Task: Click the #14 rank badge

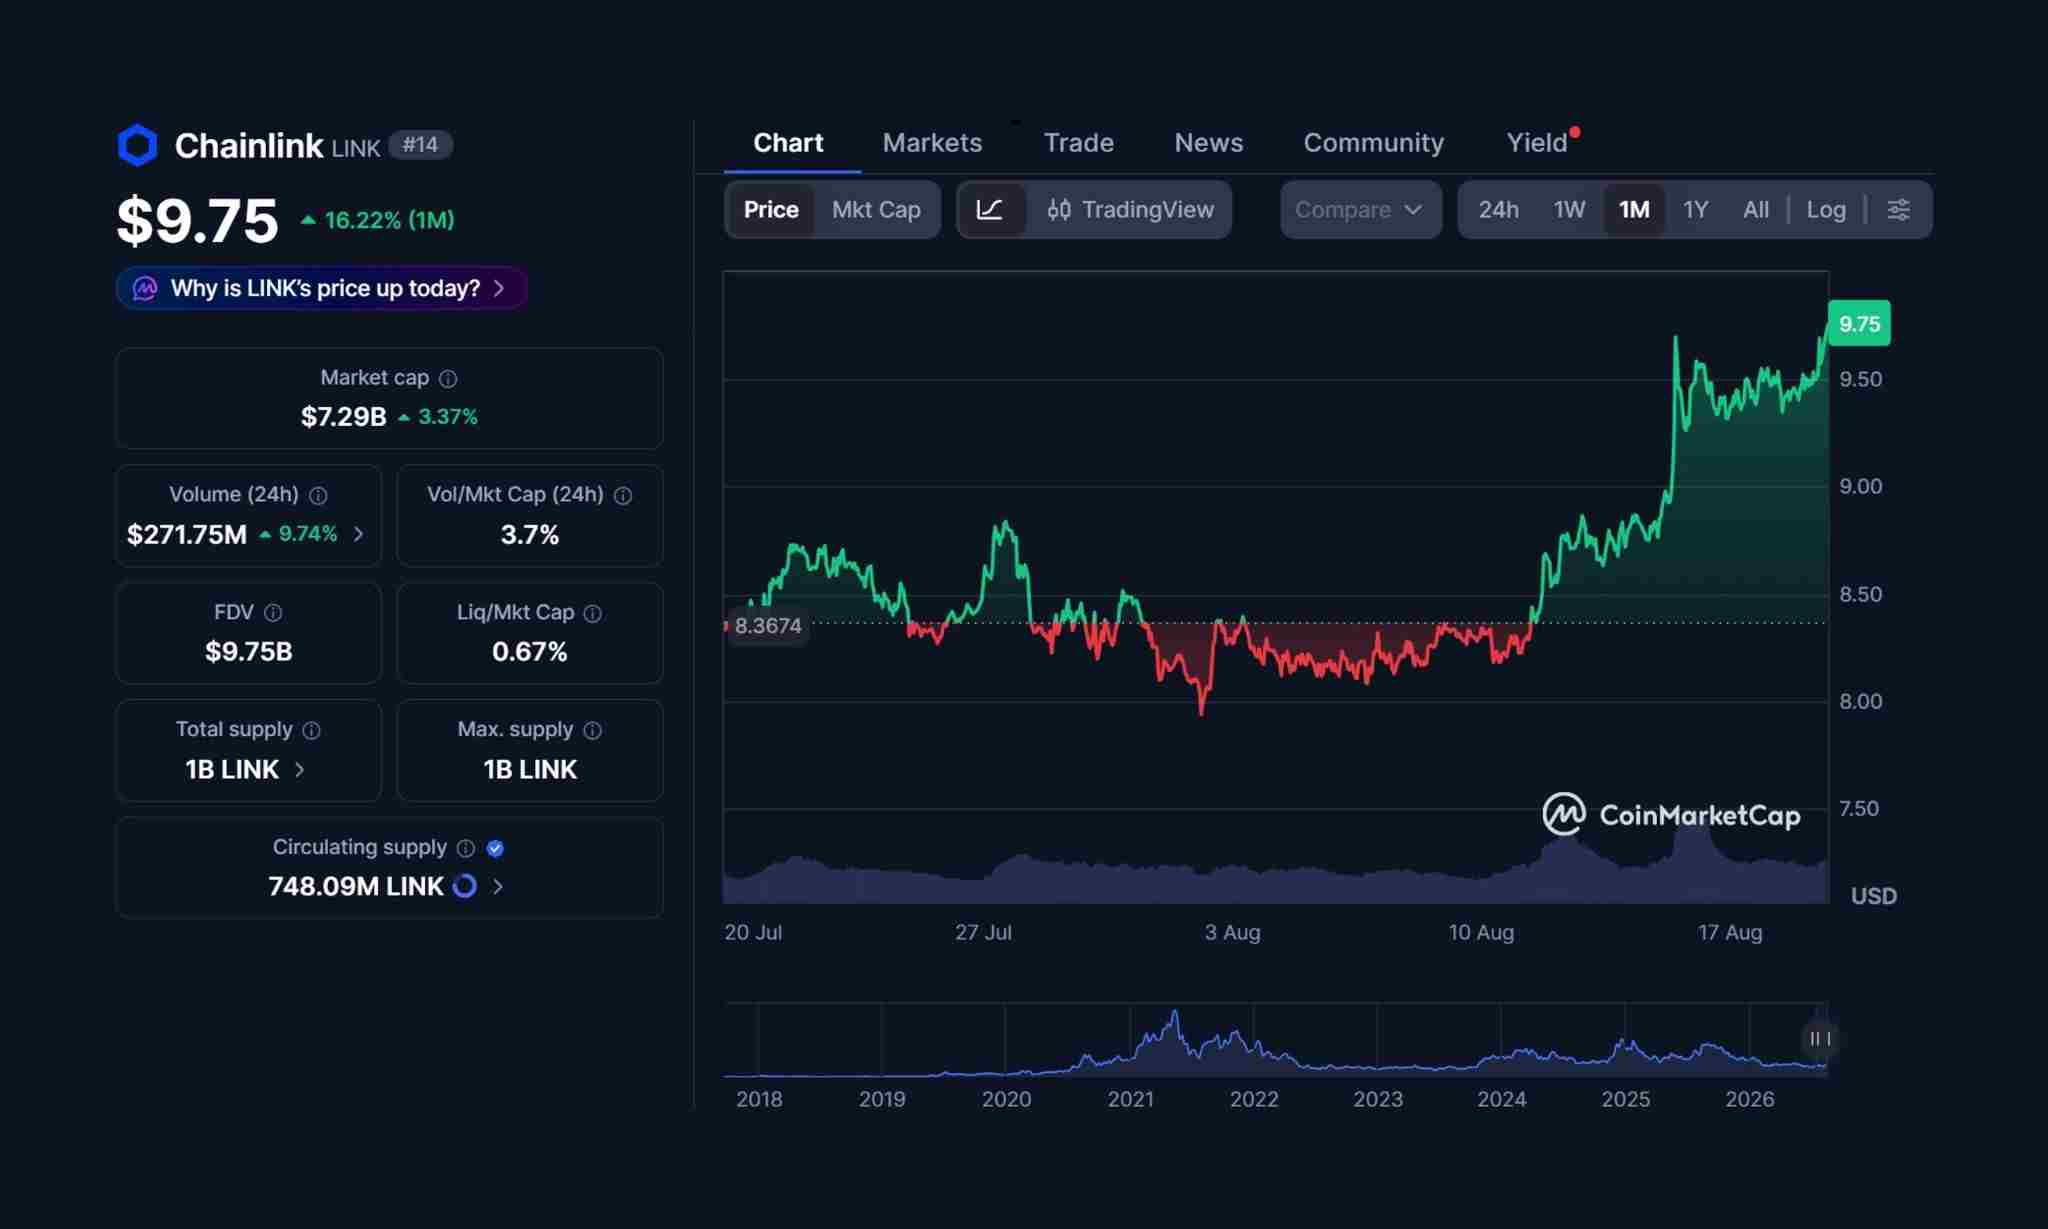Action: [420, 145]
